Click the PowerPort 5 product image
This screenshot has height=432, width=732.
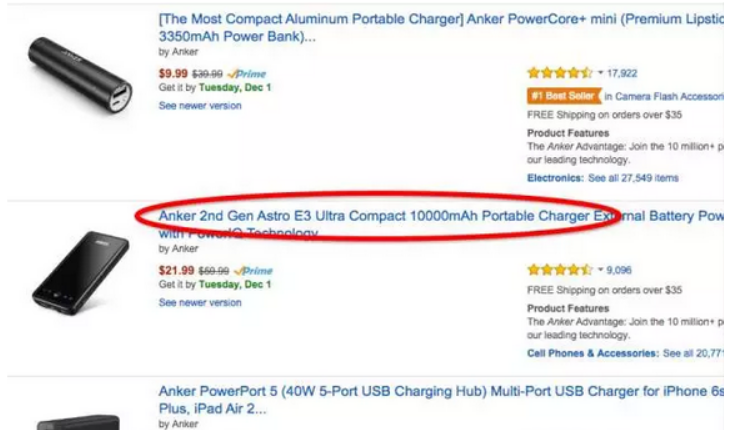[x=80, y=422]
